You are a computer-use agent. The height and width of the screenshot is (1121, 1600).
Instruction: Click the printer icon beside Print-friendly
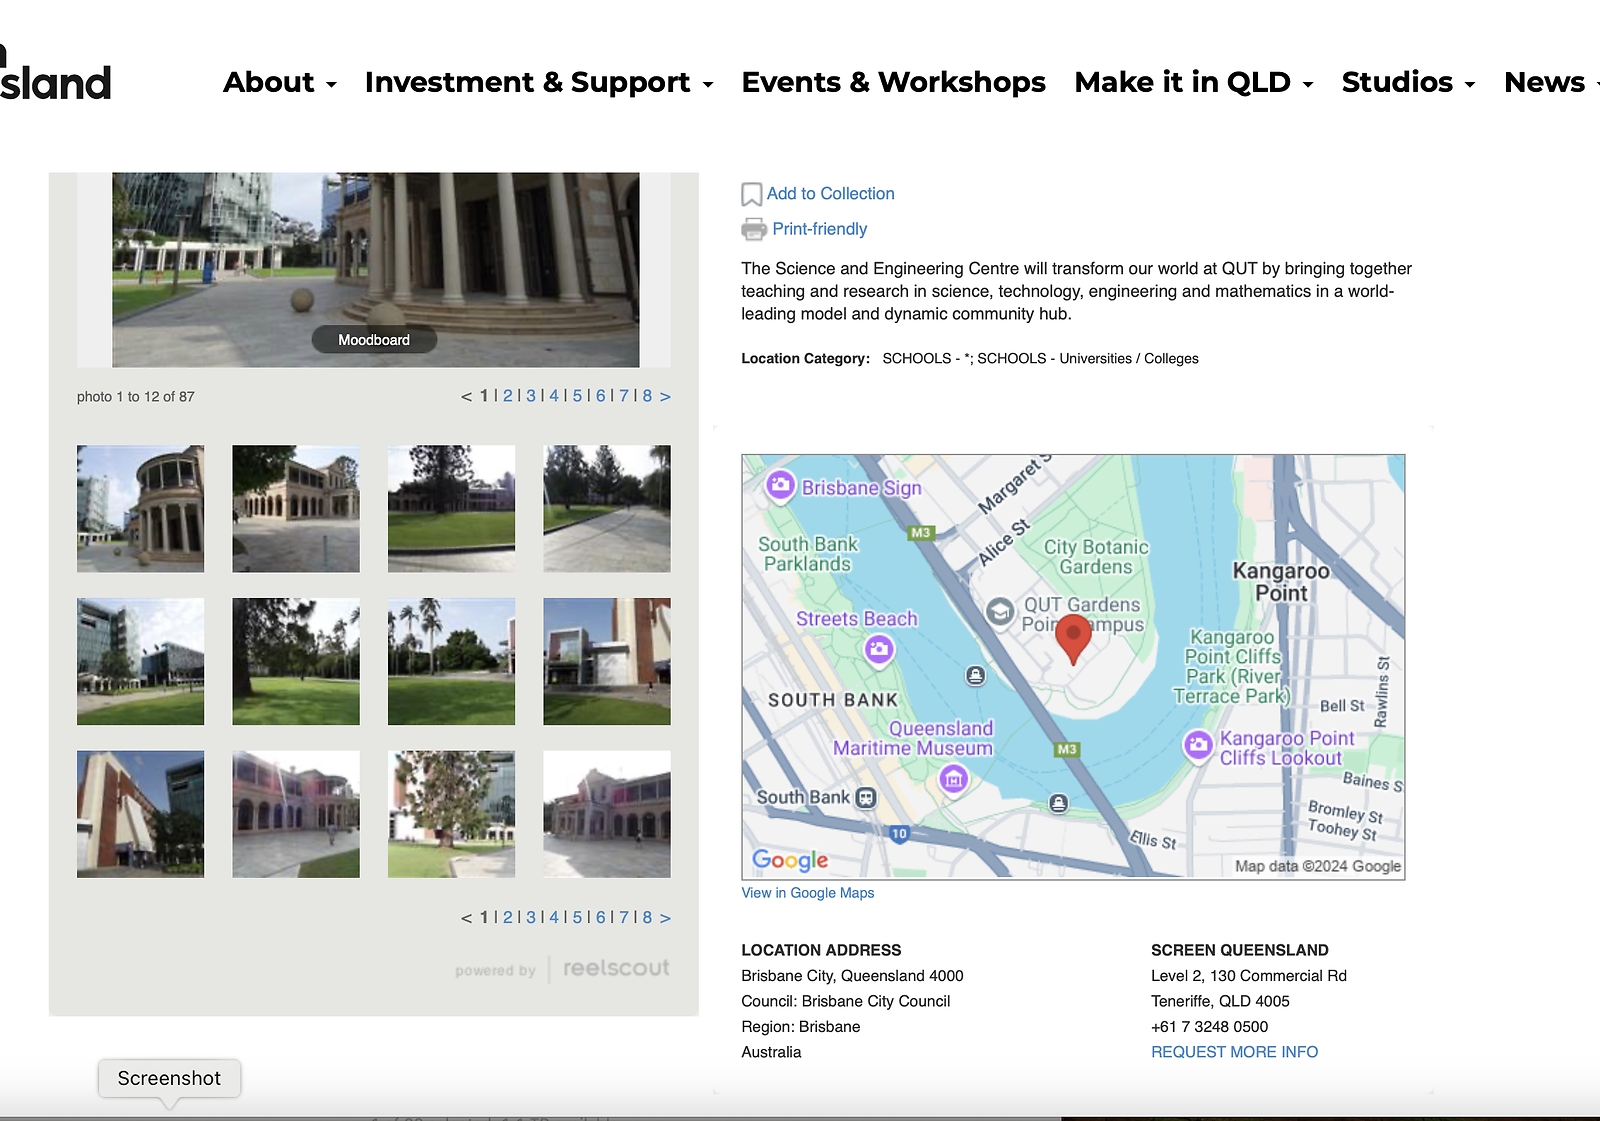click(754, 229)
